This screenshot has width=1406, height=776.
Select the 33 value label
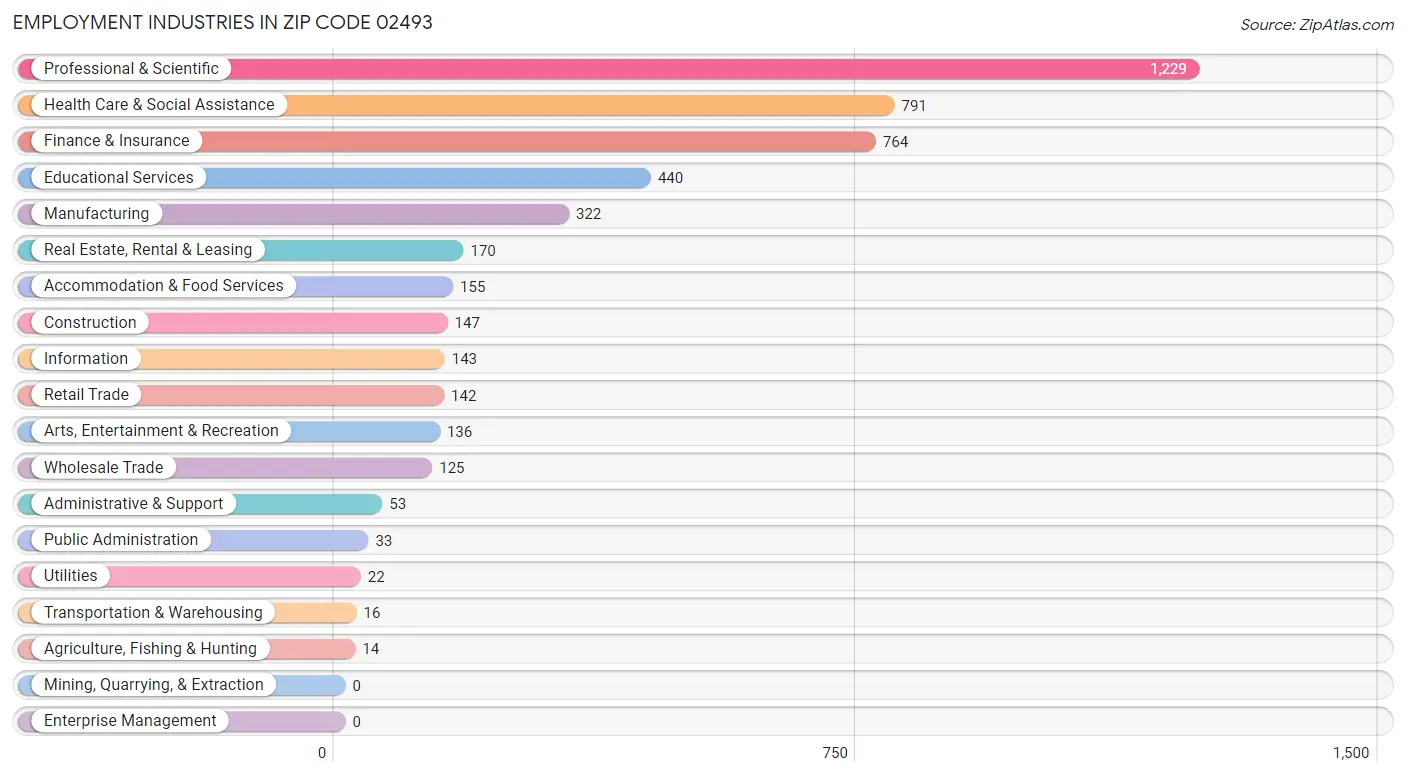[x=384, y=541]
